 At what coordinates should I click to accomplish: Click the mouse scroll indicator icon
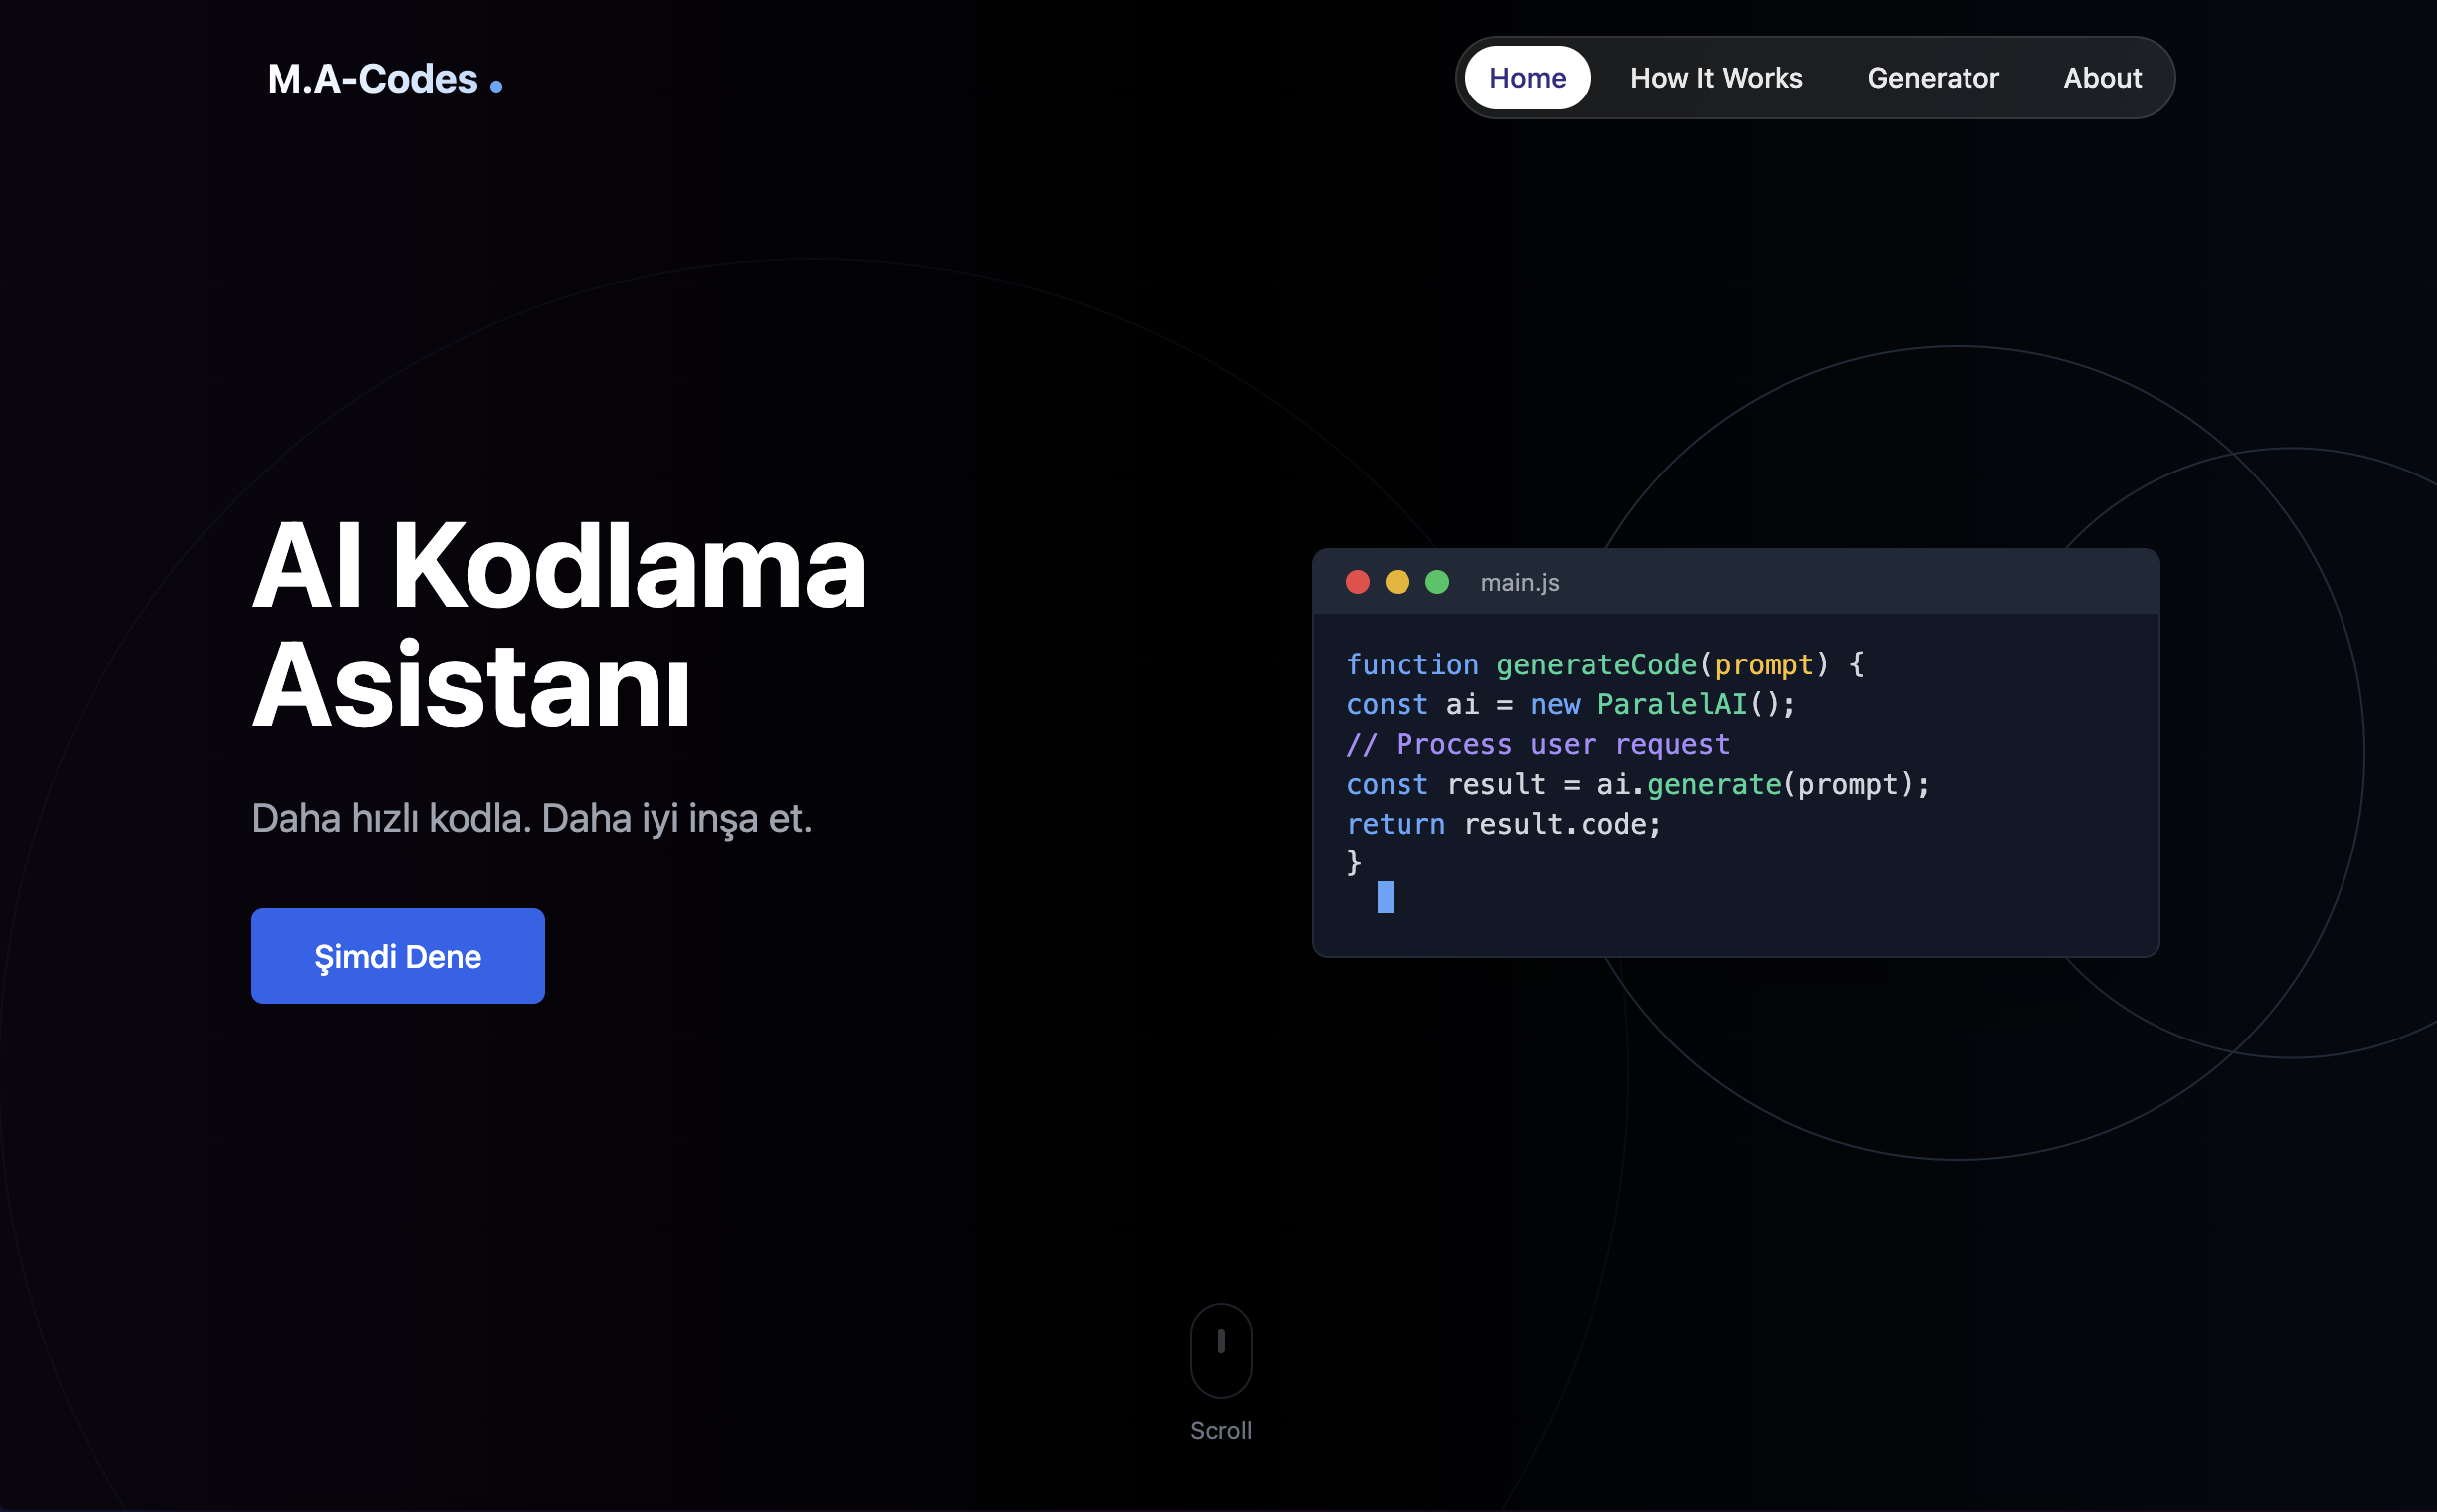(1220, 1350)
